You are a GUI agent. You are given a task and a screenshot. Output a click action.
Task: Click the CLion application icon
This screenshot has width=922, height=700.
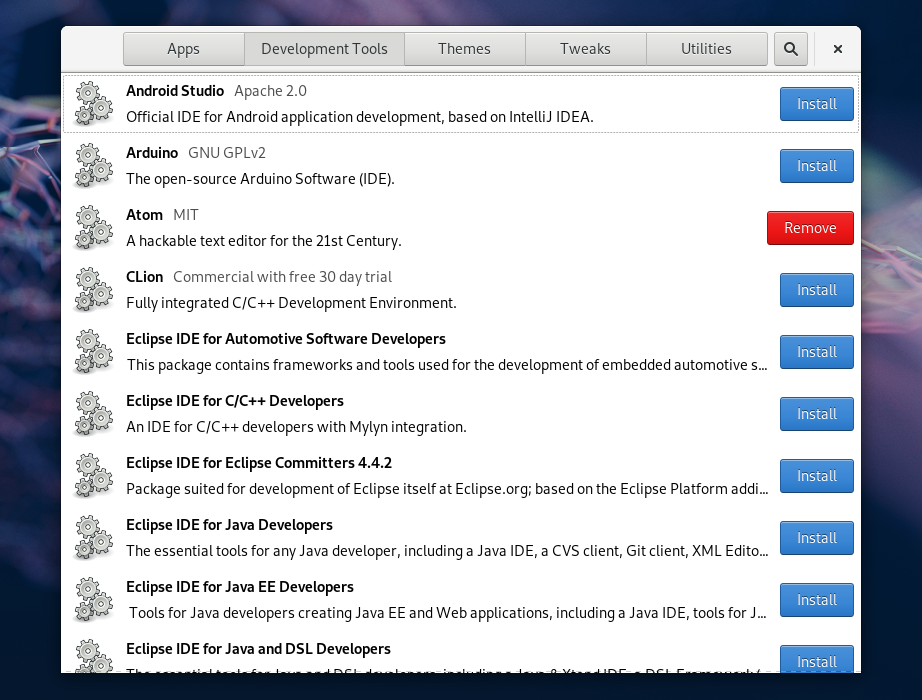point(93,289)
